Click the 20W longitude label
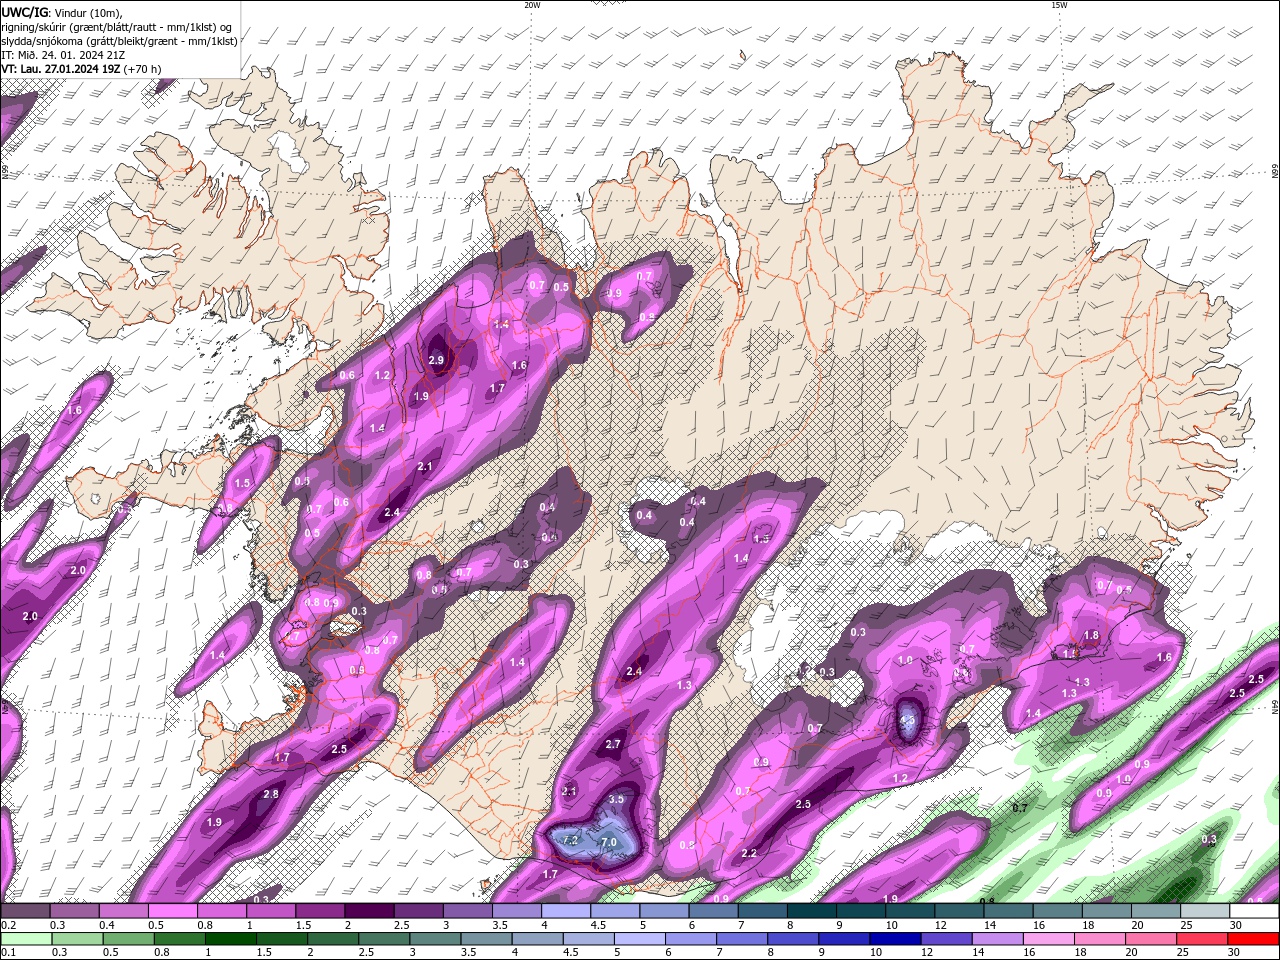Image resolution: width=1280 pixels, height=960 pixels. pyautogui.click(x=531, y=5)
